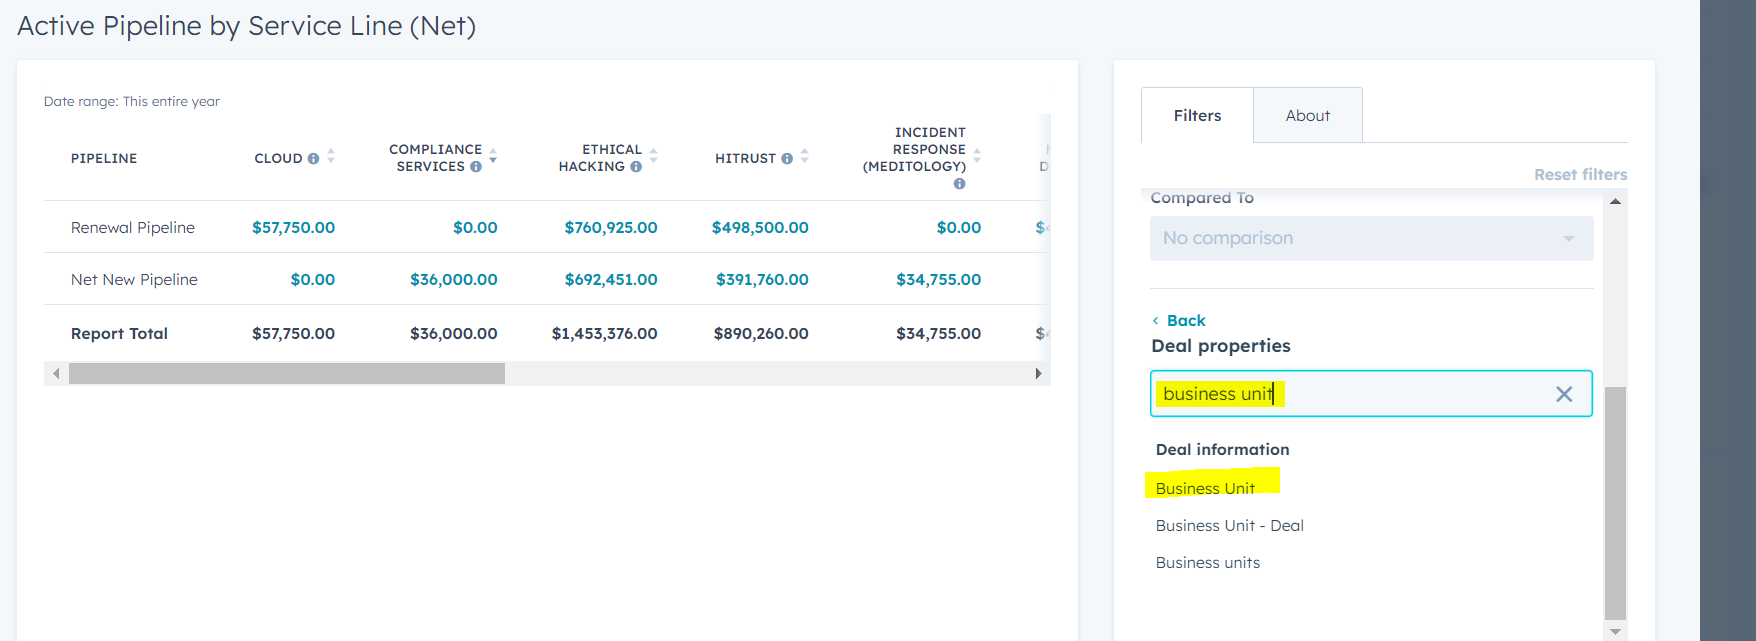Click Reset filters link
This screenshot has width=1756, height=641.
pos(1580,175)
